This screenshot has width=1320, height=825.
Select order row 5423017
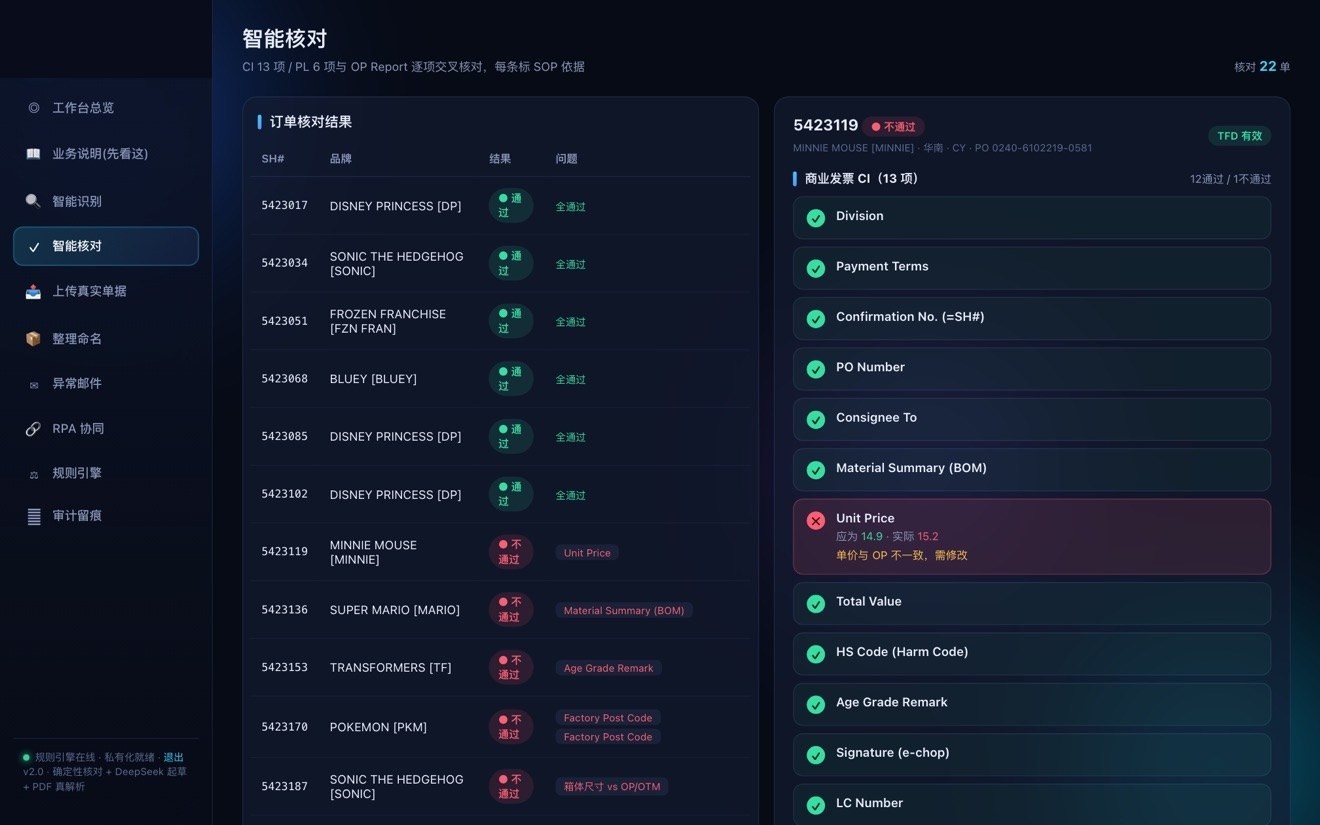click(x=500, y=206)
